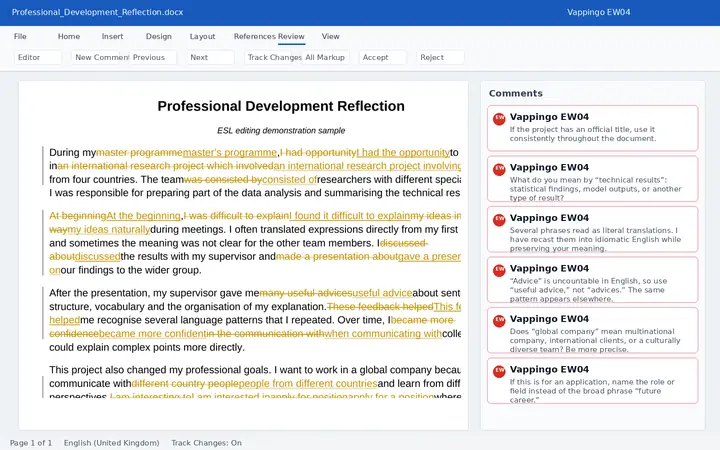Screen dimensions: 720x450
Task: Select the comment asking what "technical results" means
Action: pos(593,179)
